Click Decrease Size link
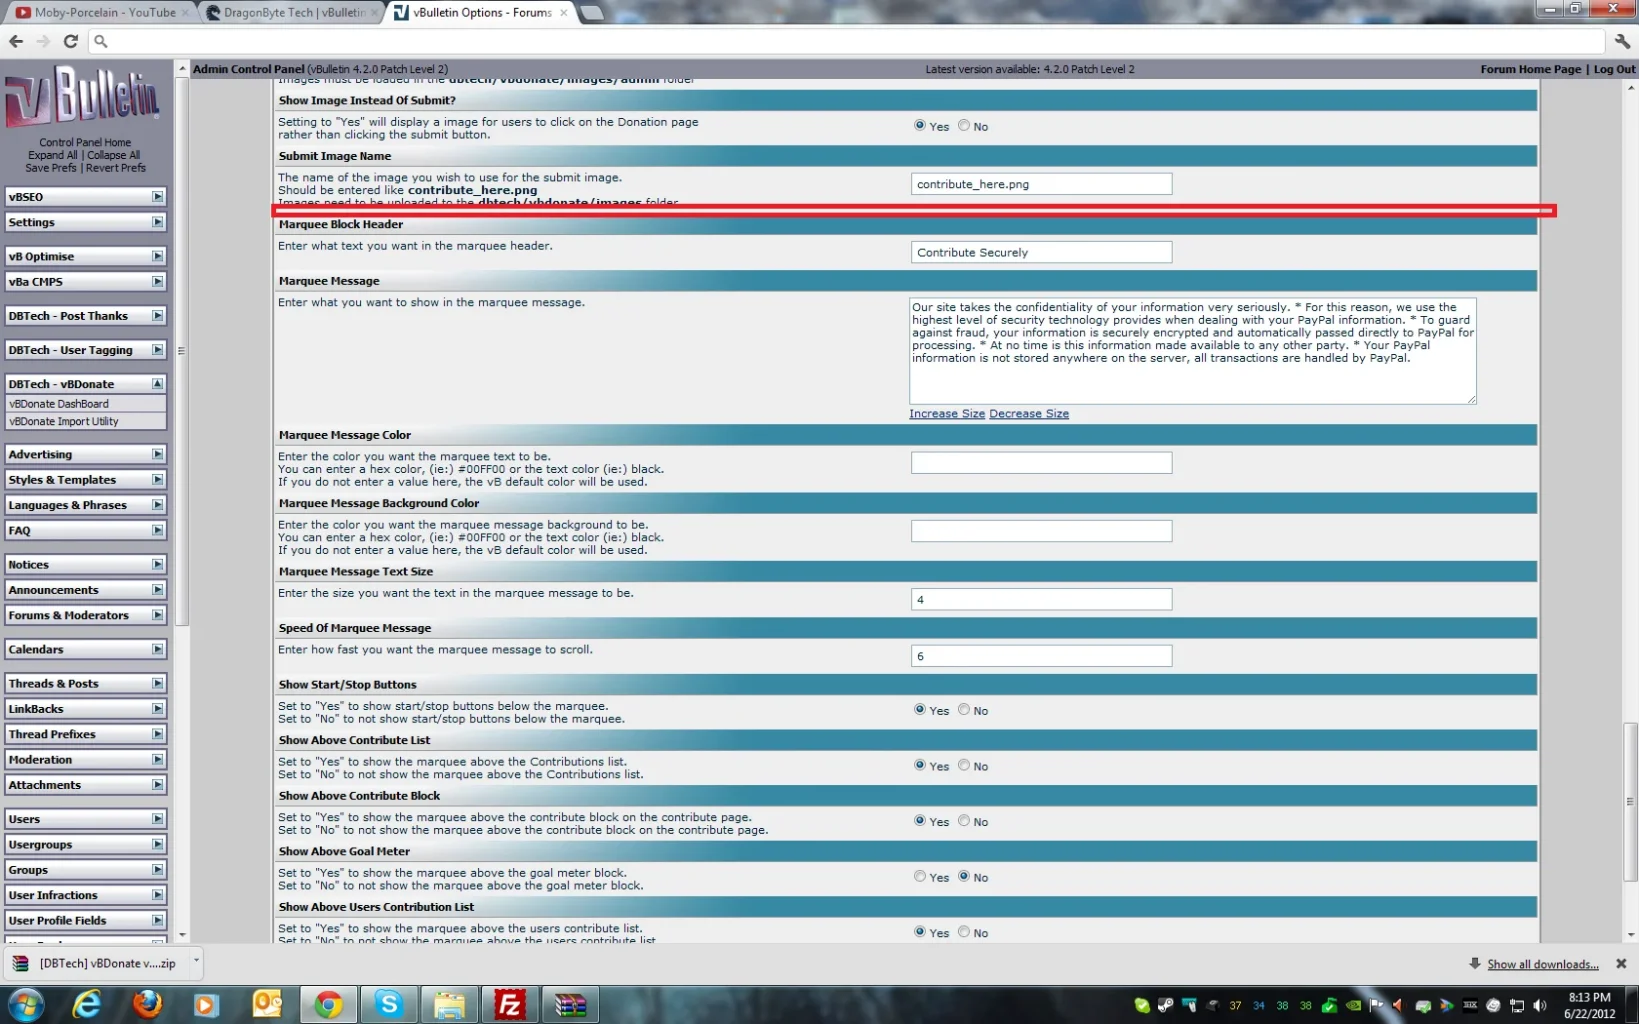1639x1024 pixels. [1029, 413]
